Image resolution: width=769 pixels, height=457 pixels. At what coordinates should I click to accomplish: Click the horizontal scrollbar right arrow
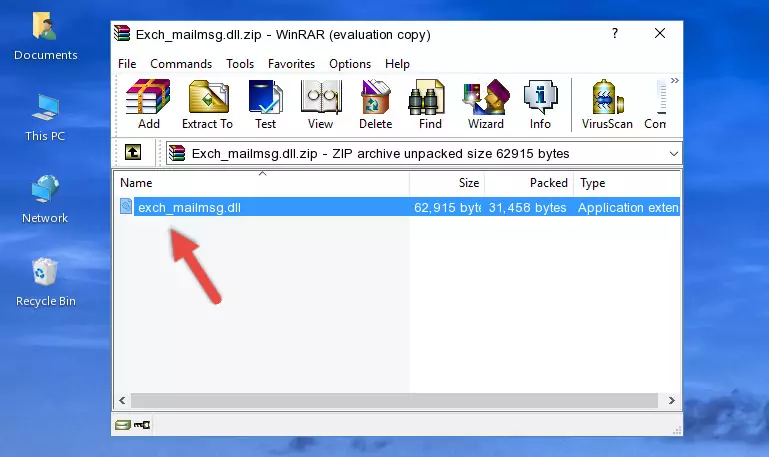coord(671,400)
